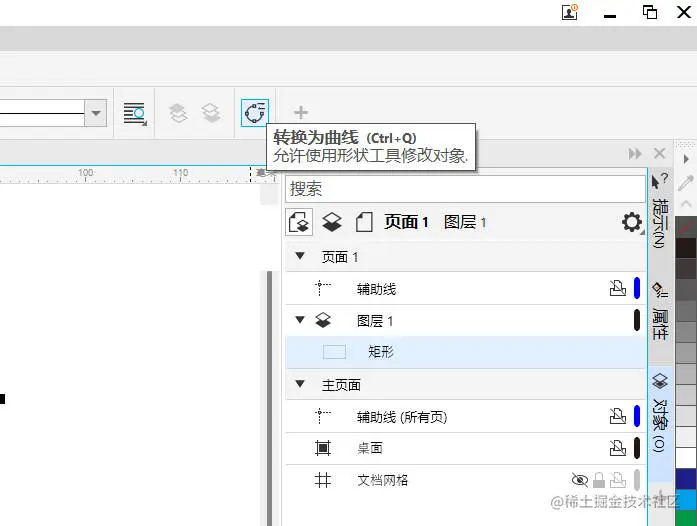
Task: Open the line style dropdown arrow
Action: click(x=96, y=113)
